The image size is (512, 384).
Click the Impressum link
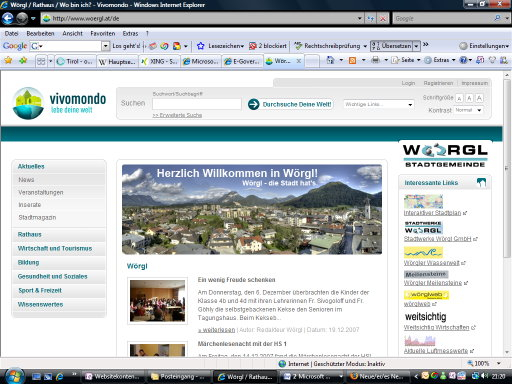[475, 83]
